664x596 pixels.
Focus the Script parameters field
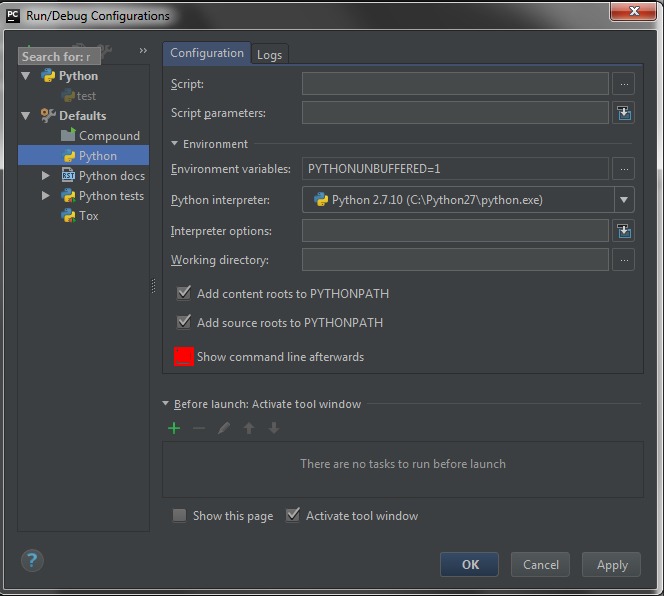click(x=455, y=113)
